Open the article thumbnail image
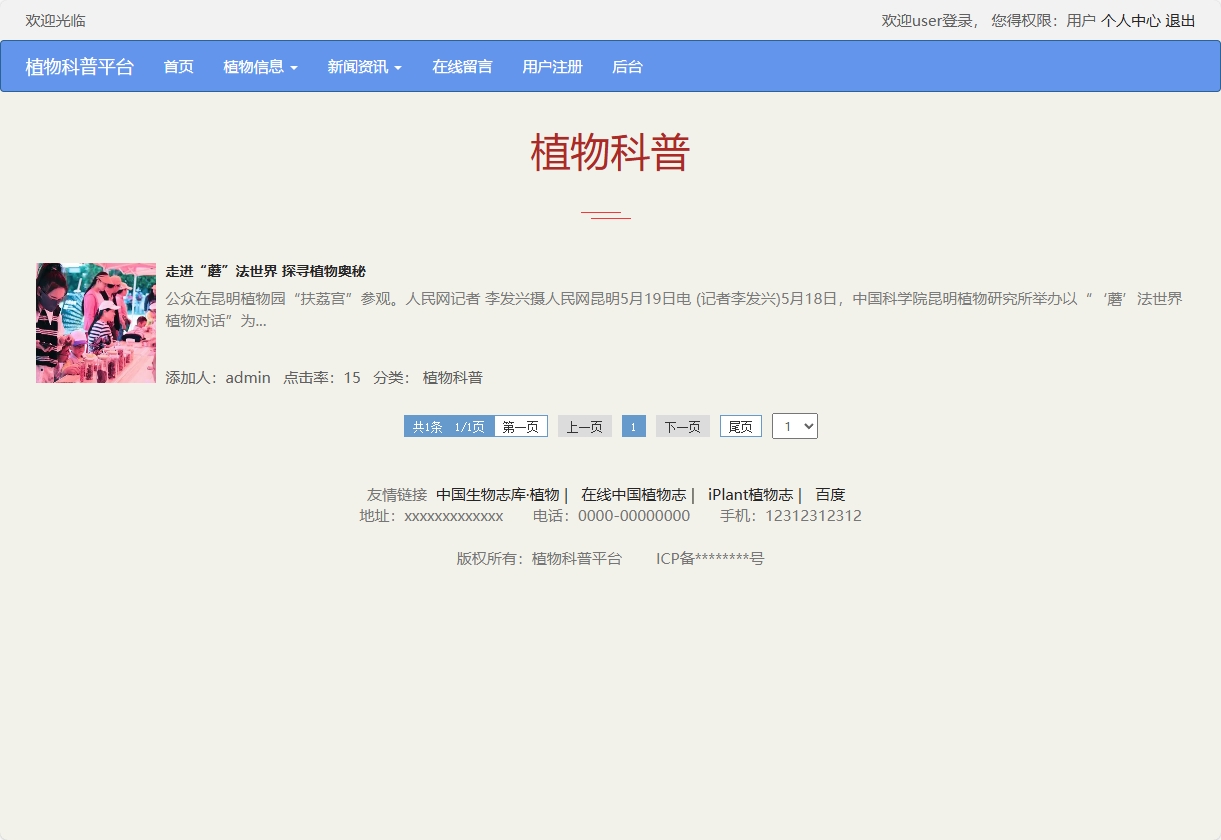Viewport: 1221px width, 840px height. tap(96, 323)
